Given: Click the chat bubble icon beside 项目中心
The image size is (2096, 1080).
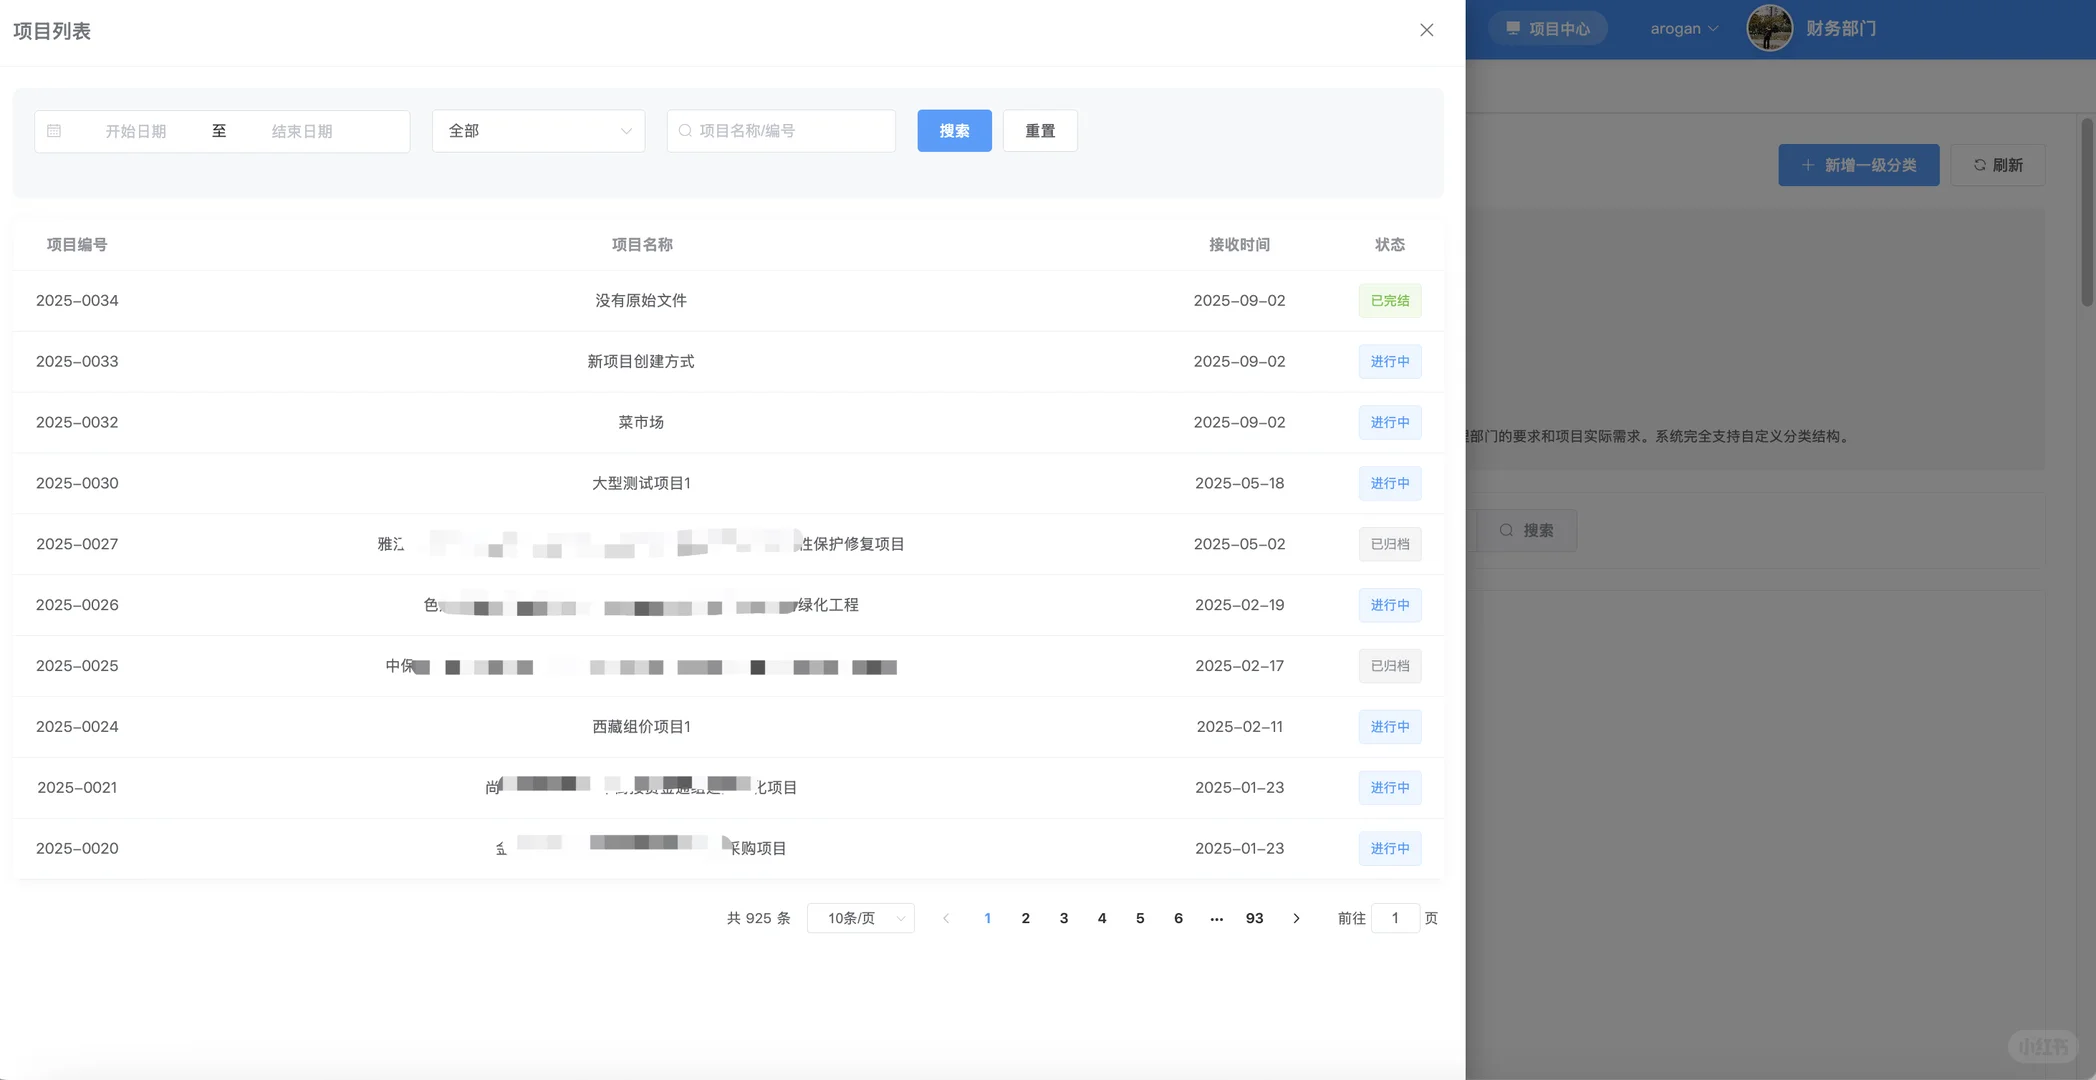Looking at the screenshot, I should coord(1512,27).
